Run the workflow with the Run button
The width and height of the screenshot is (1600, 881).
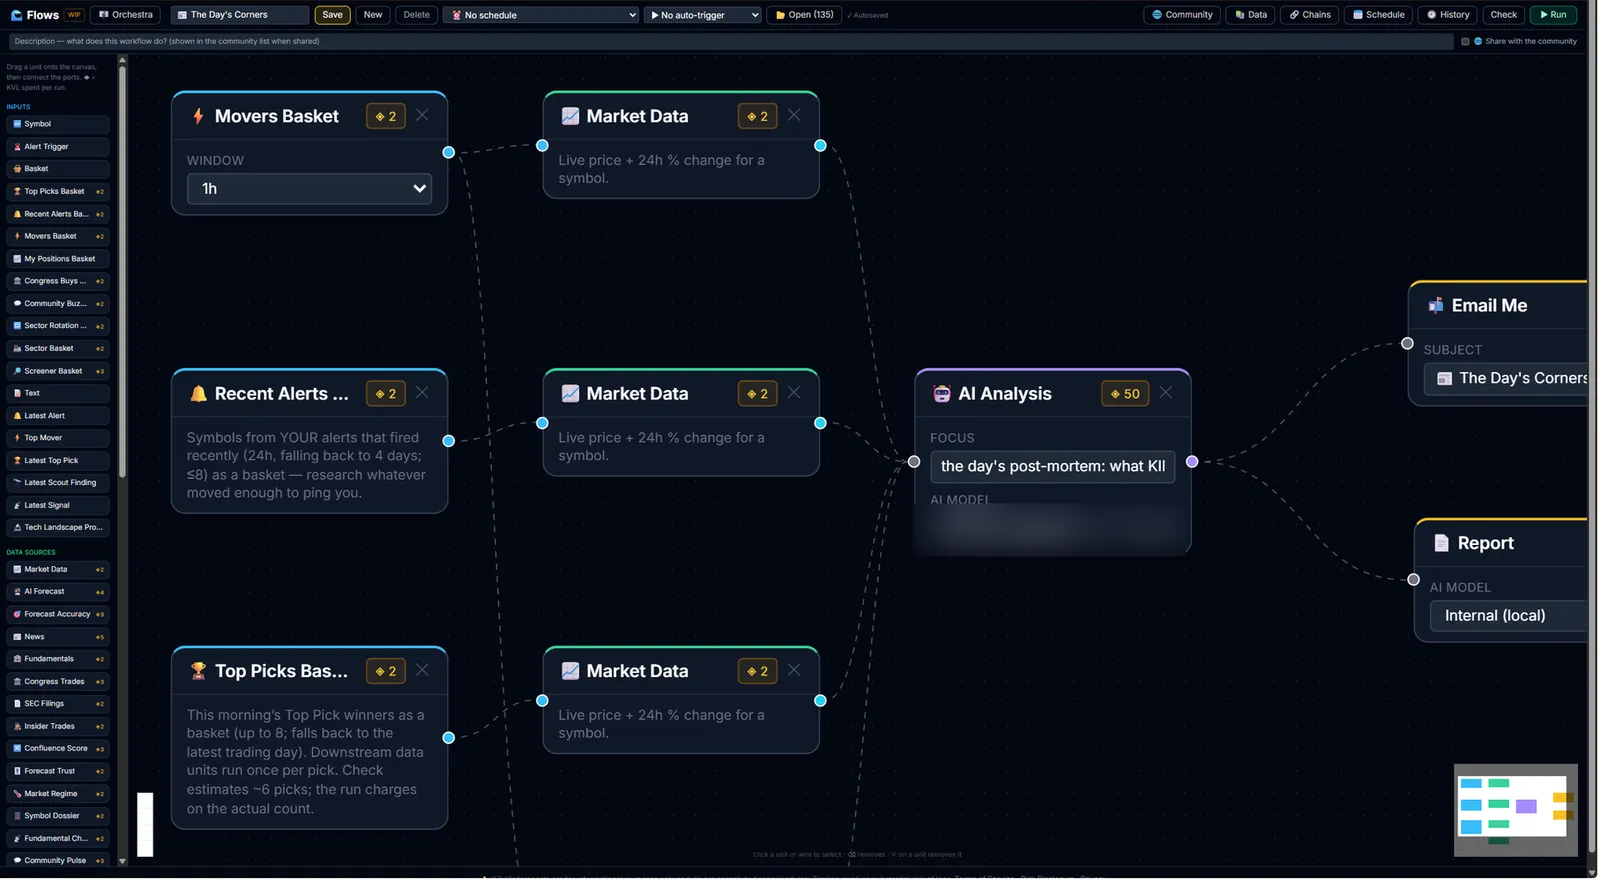(x=1553, y=15)
